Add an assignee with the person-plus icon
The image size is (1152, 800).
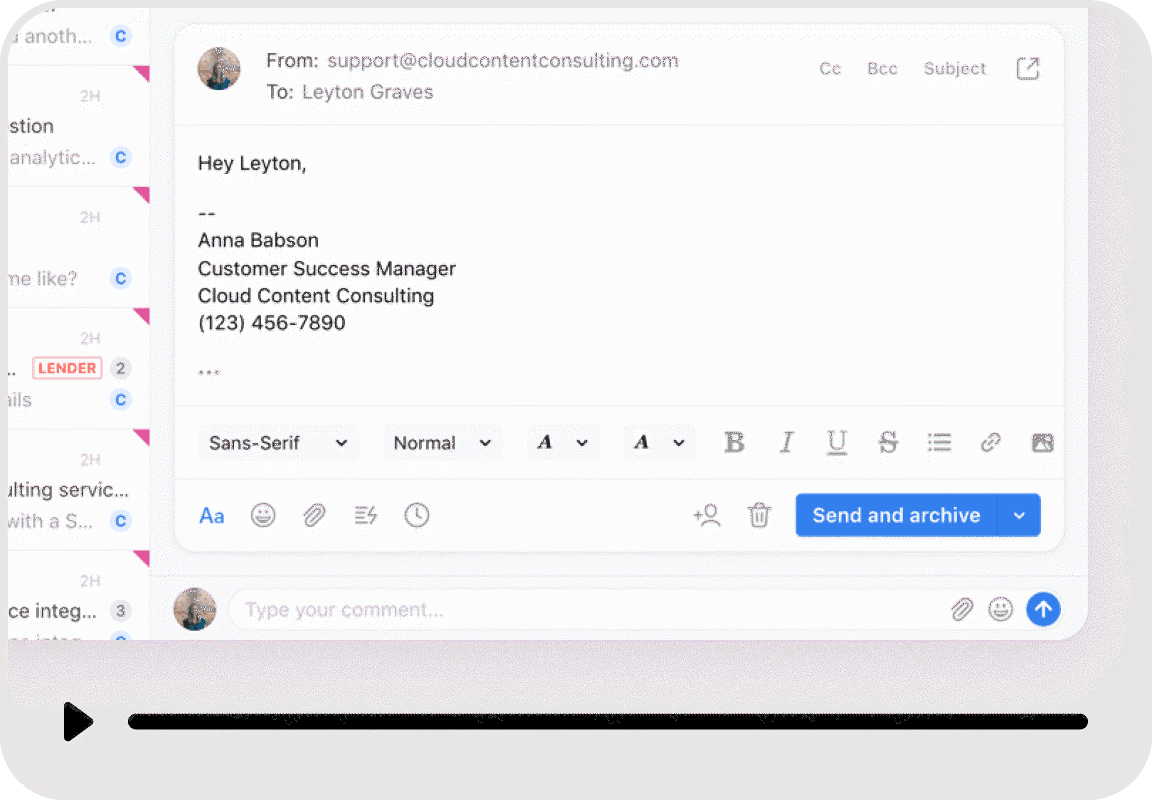coord(707,515)
